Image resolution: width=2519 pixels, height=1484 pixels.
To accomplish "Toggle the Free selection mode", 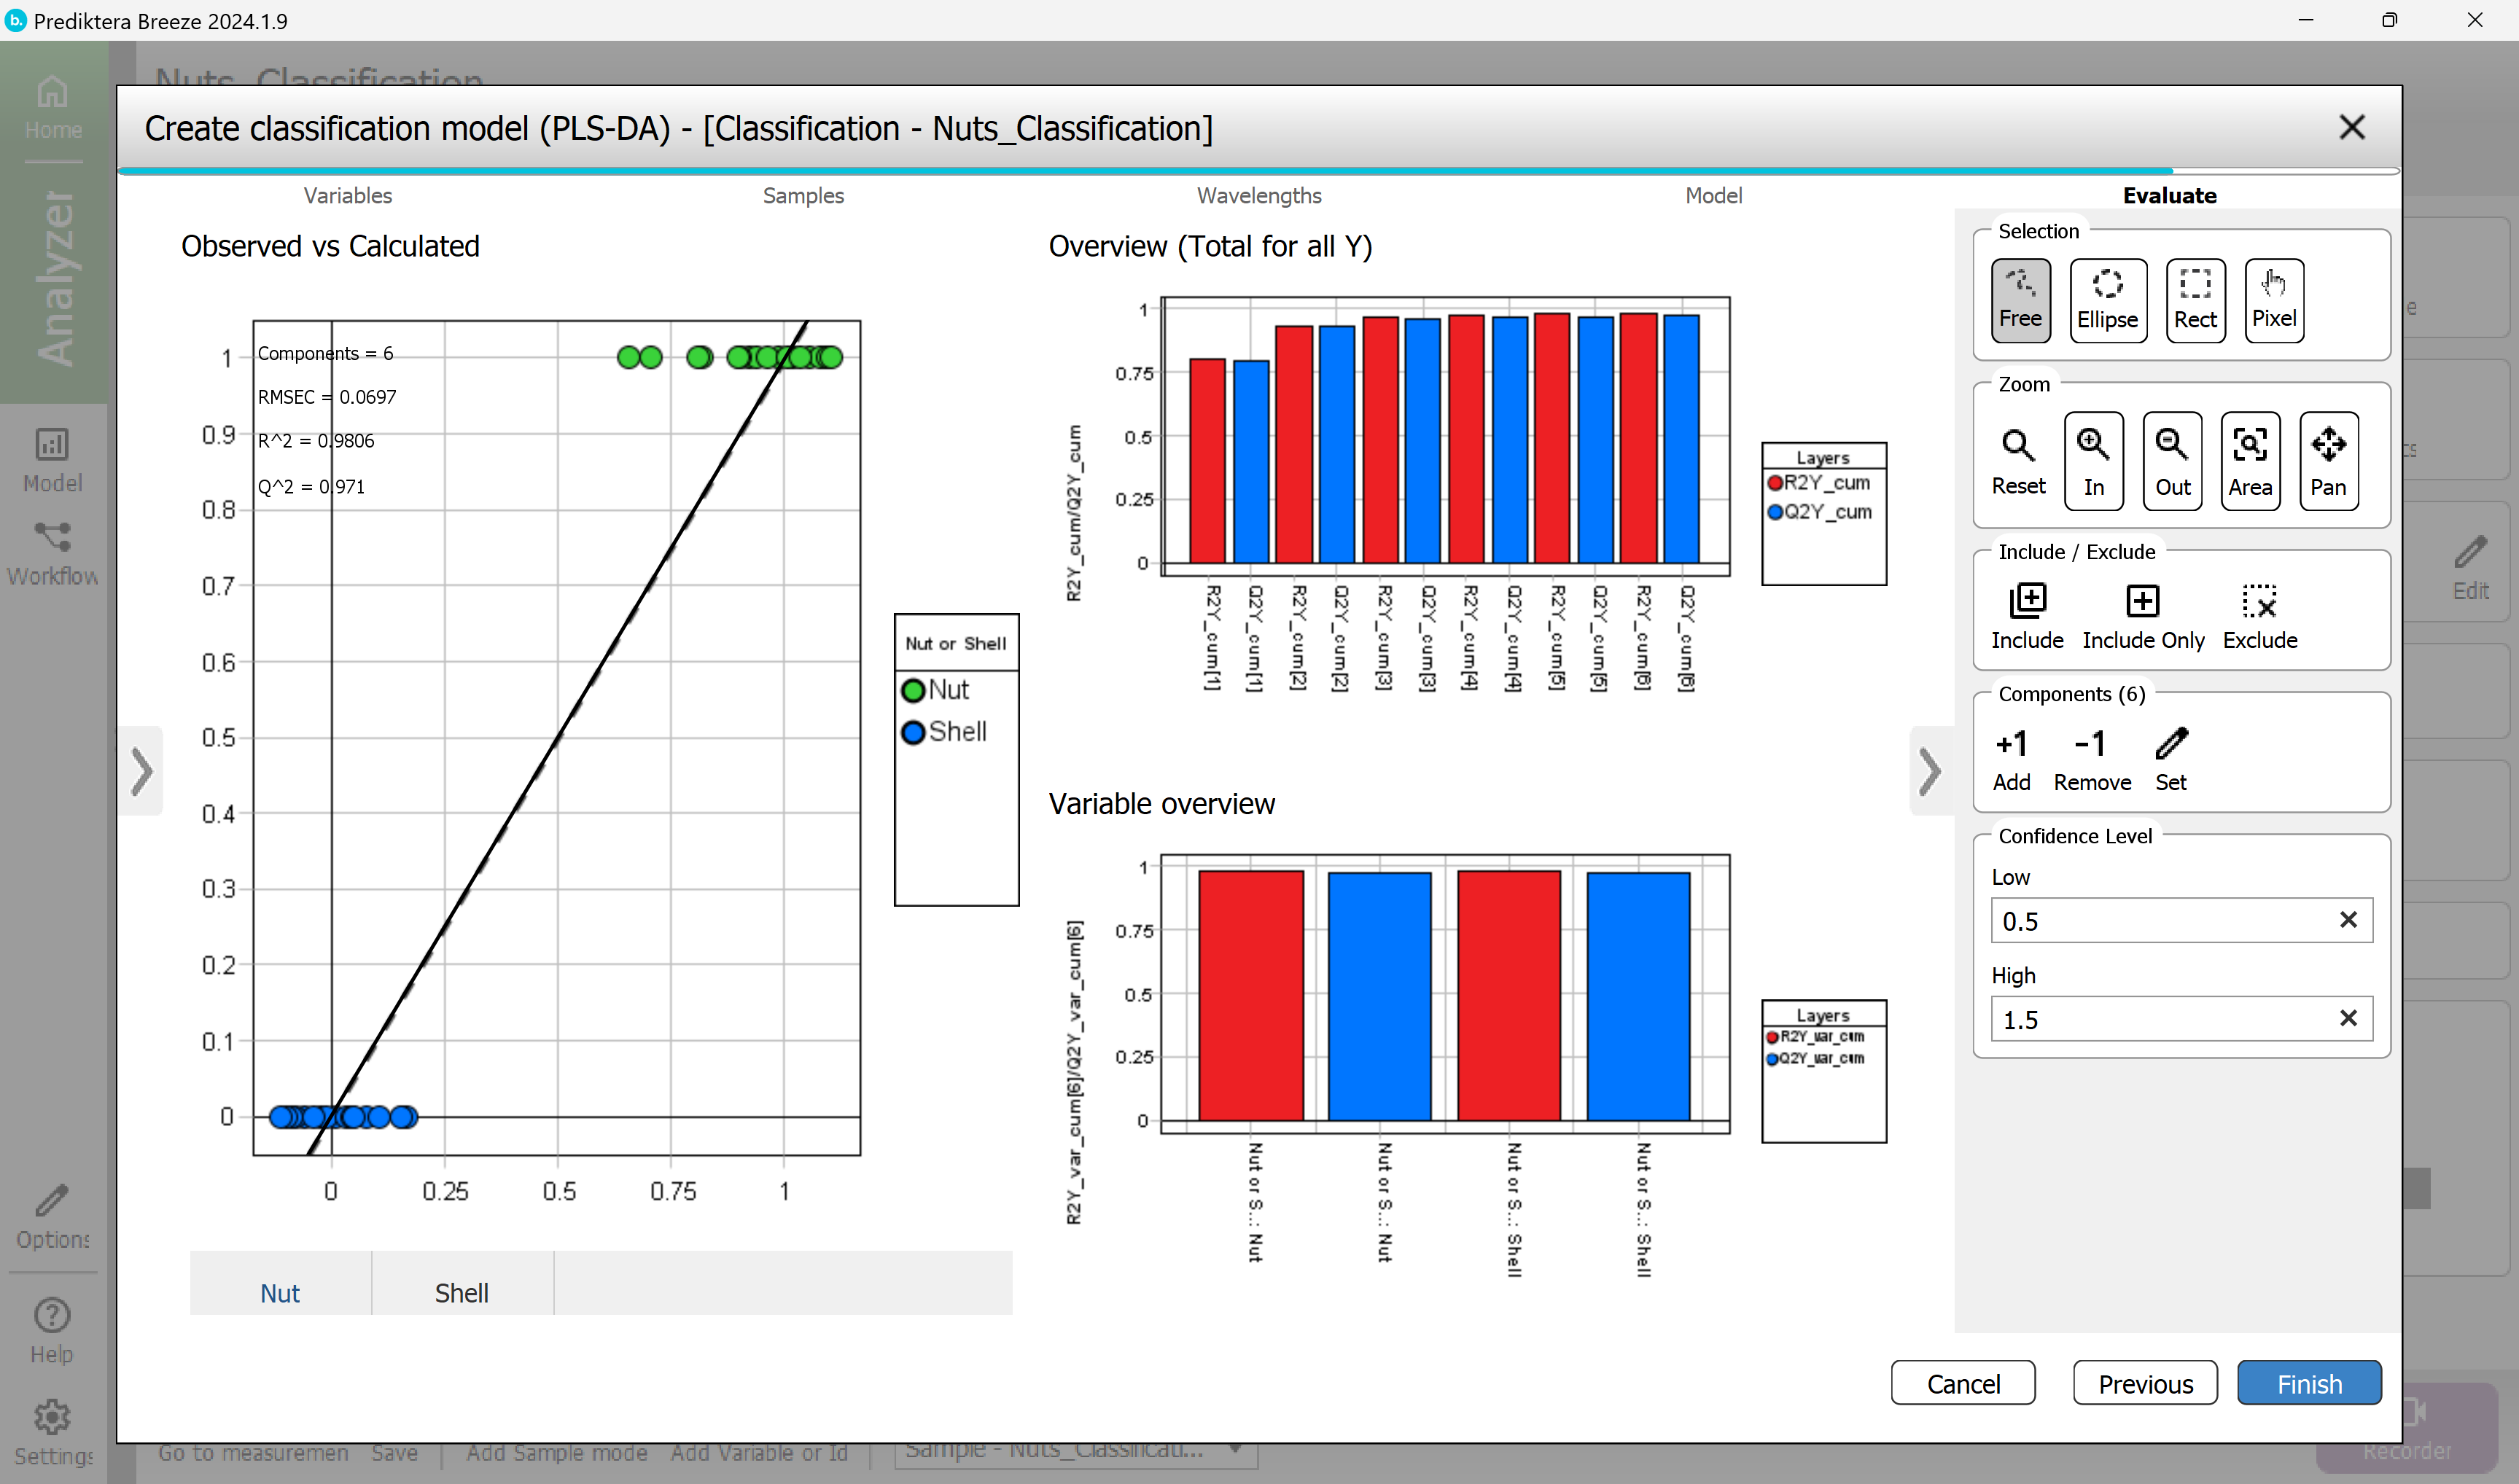I will click(2020, 300).
